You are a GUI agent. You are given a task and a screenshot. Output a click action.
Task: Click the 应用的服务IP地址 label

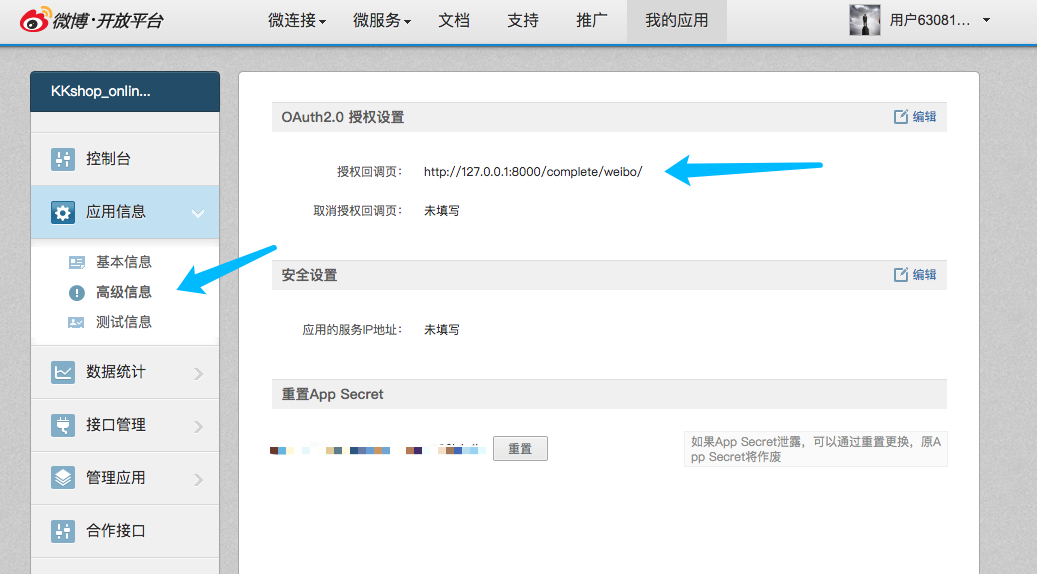coord(352,329)
